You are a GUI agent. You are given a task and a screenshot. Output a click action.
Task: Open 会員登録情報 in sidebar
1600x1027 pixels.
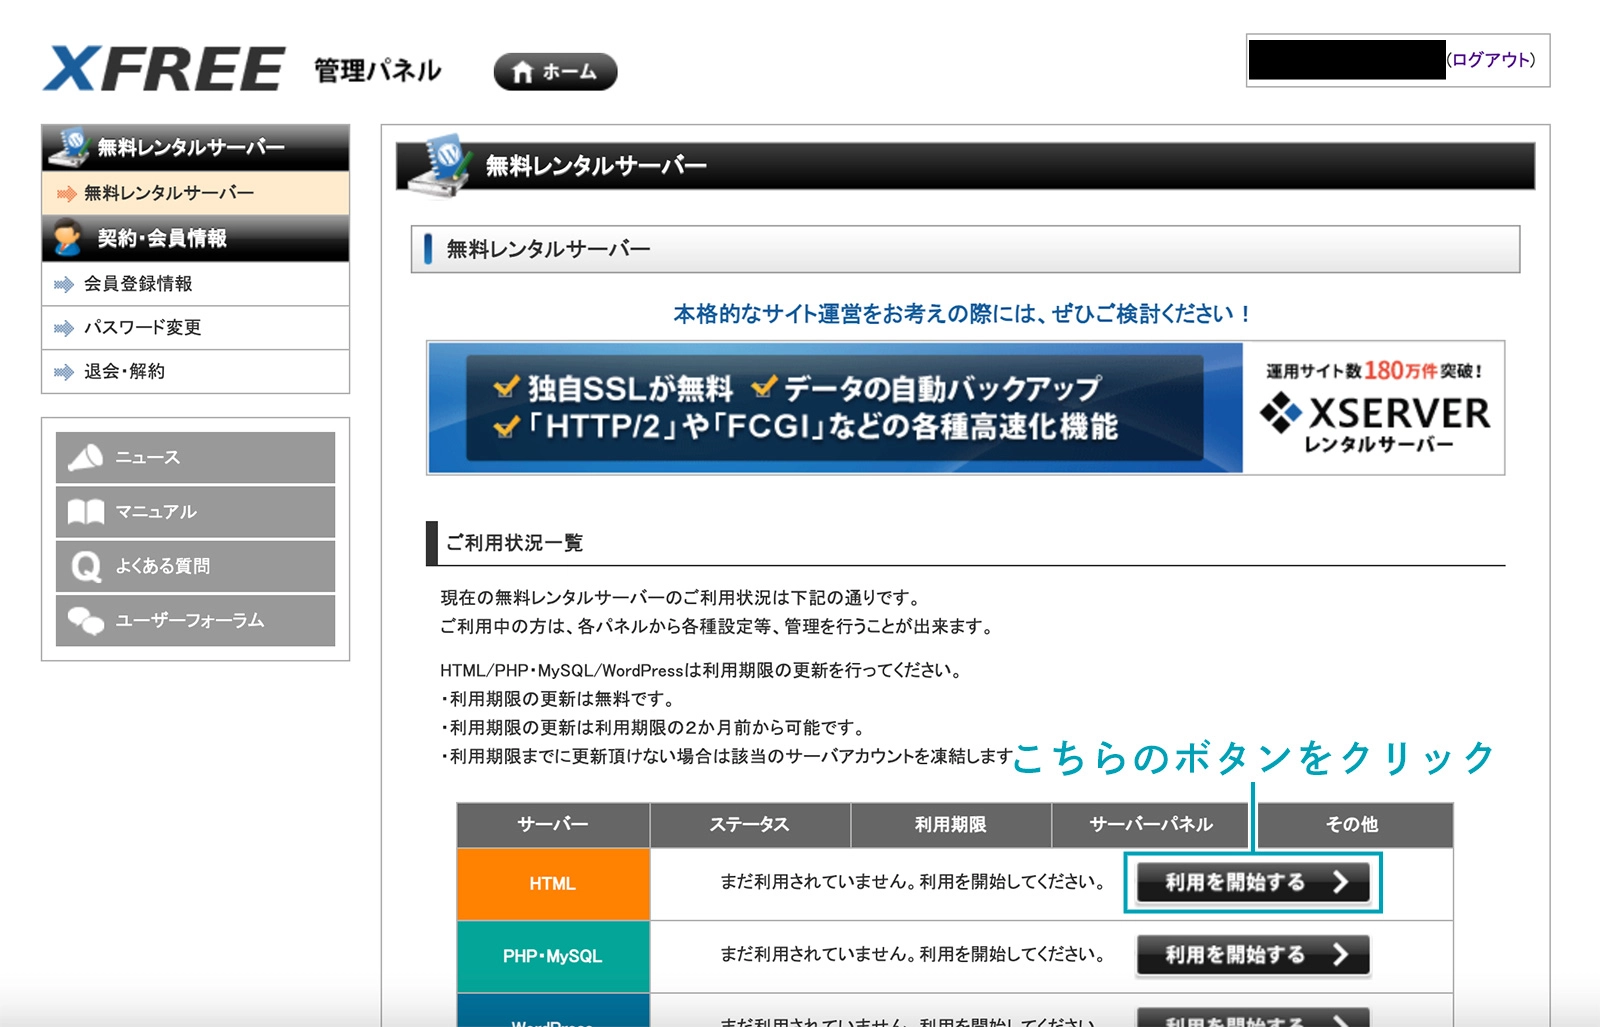(x=196, y=284)
